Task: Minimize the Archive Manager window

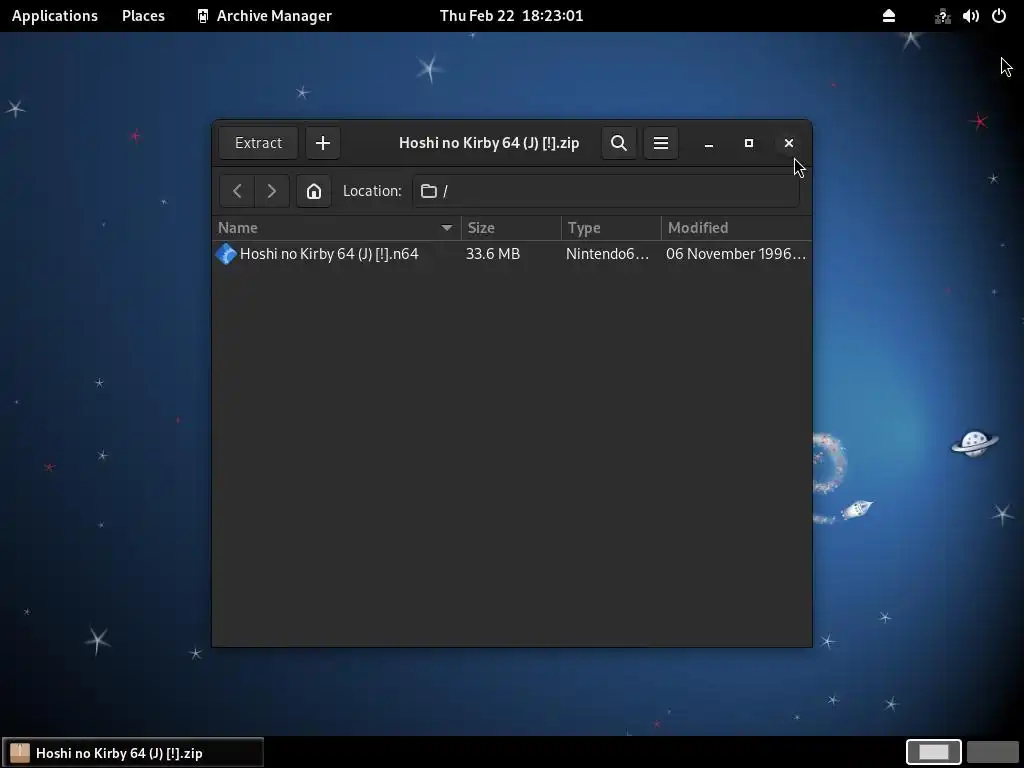Action: pyautogui.click(x=709, y=143)
